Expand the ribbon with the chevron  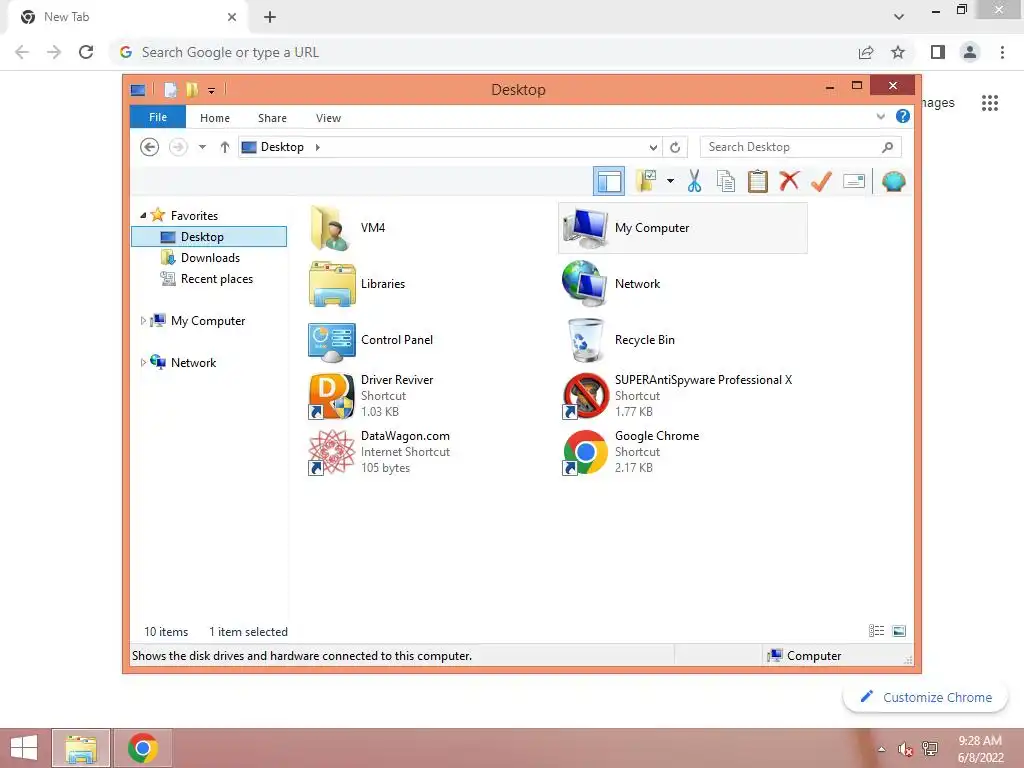click(x=880, y=117)
